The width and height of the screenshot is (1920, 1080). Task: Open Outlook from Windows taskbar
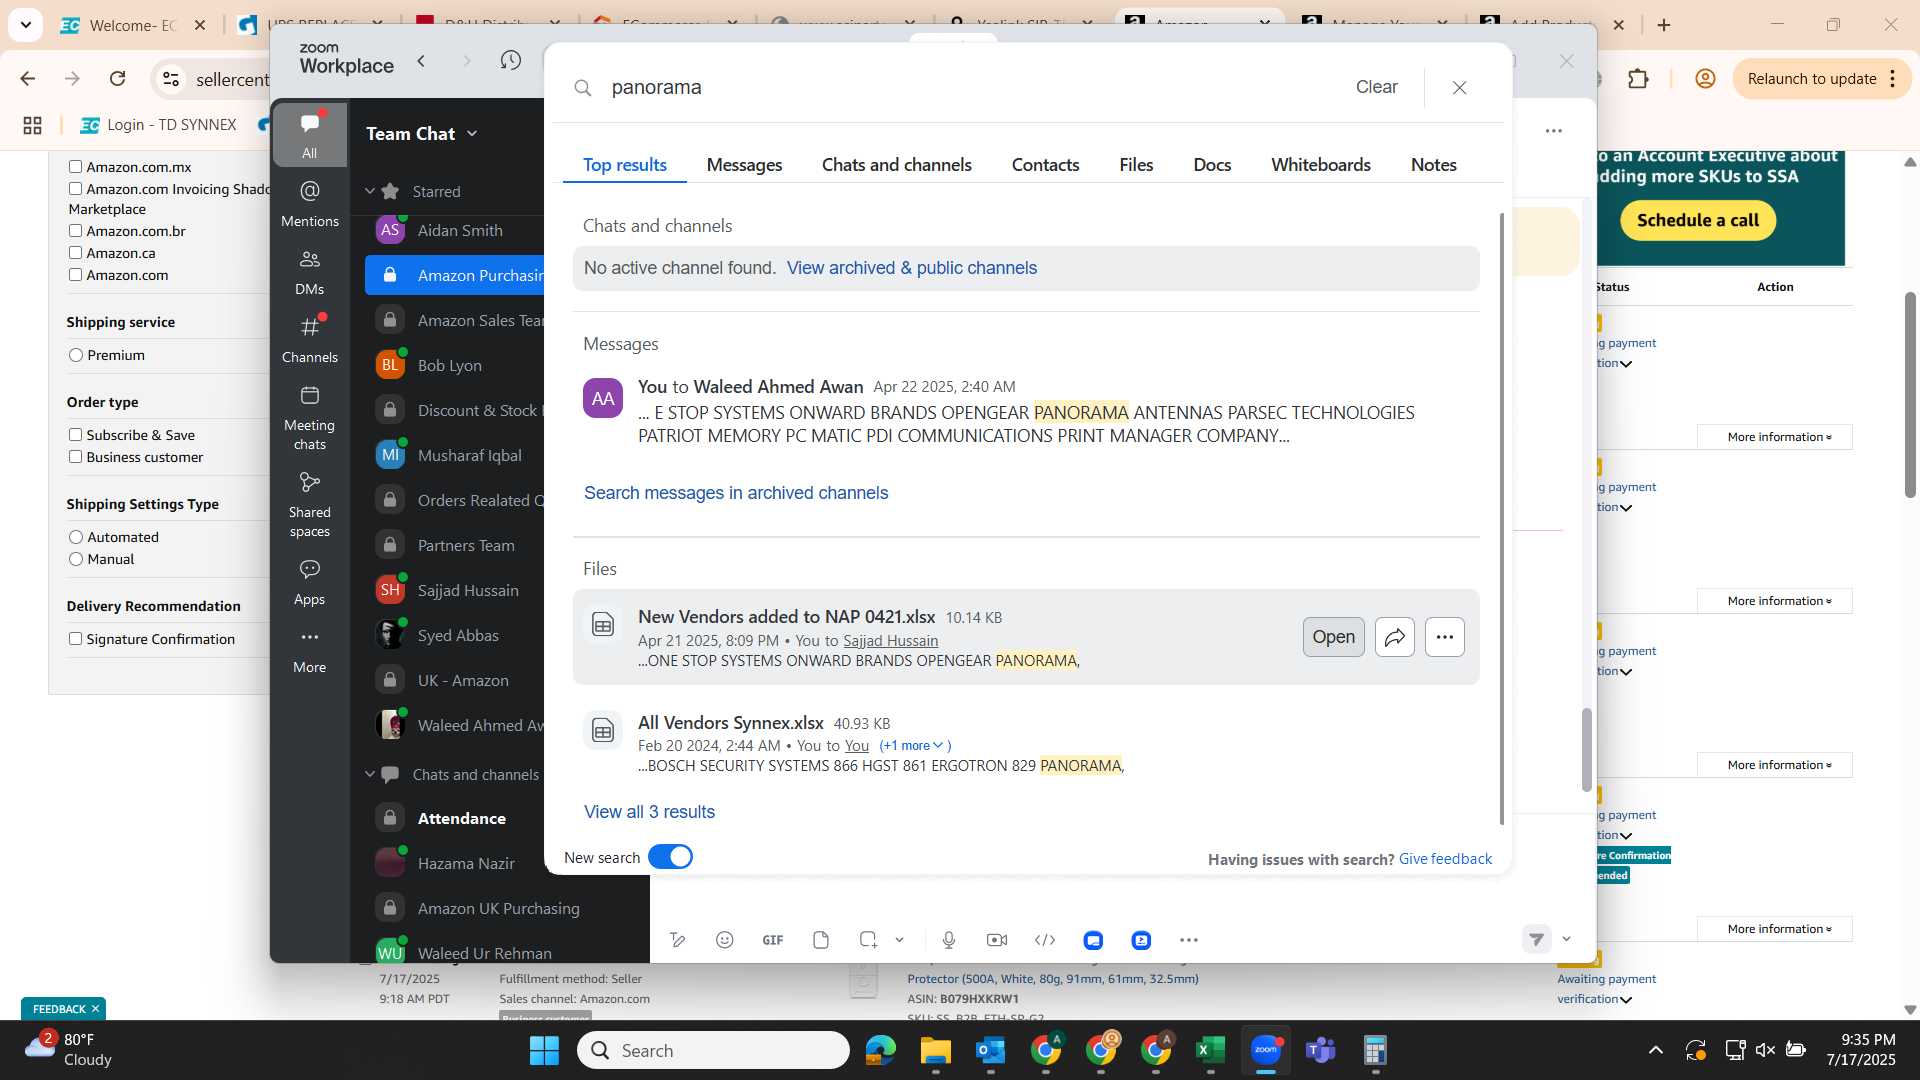[991, 1050]
